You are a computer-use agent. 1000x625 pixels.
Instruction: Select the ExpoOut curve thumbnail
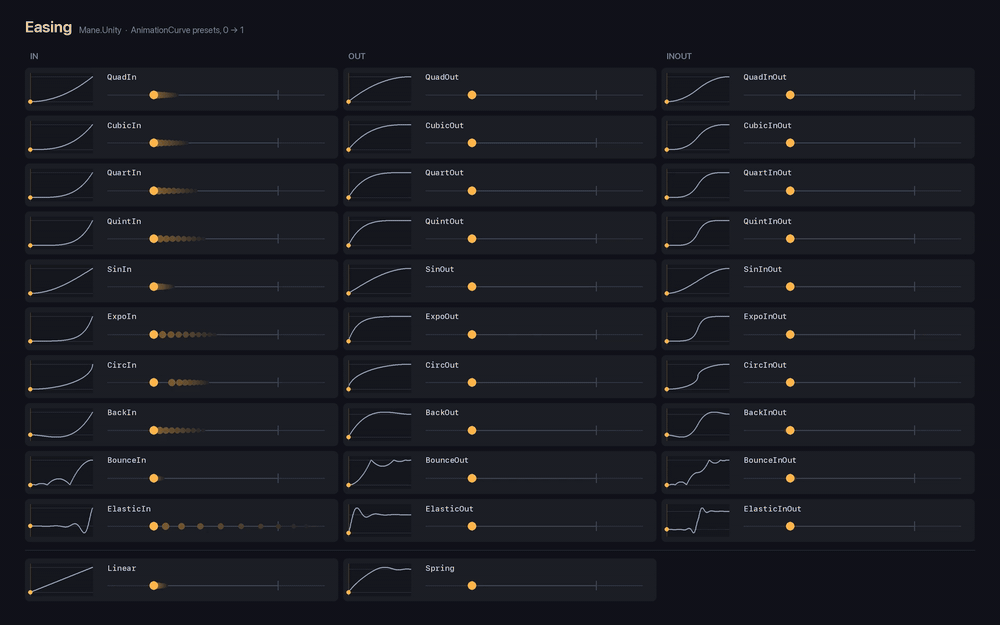[379, 328]
